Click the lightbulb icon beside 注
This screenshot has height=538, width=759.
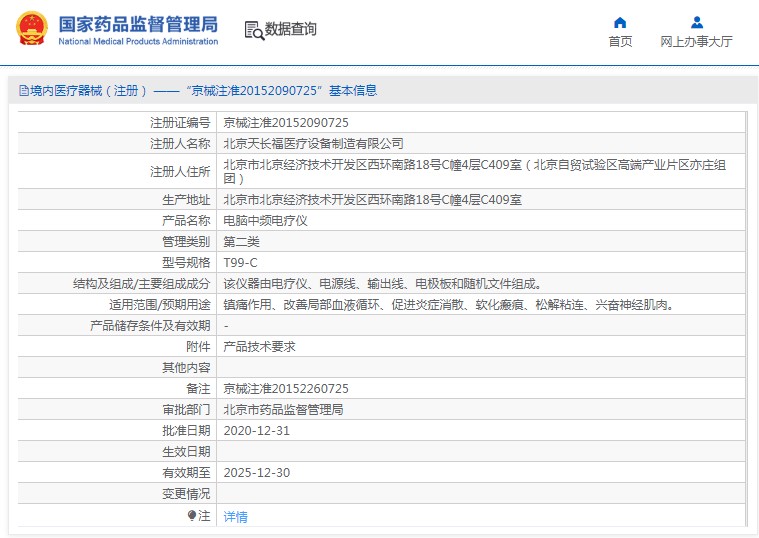tap(192, 516)
